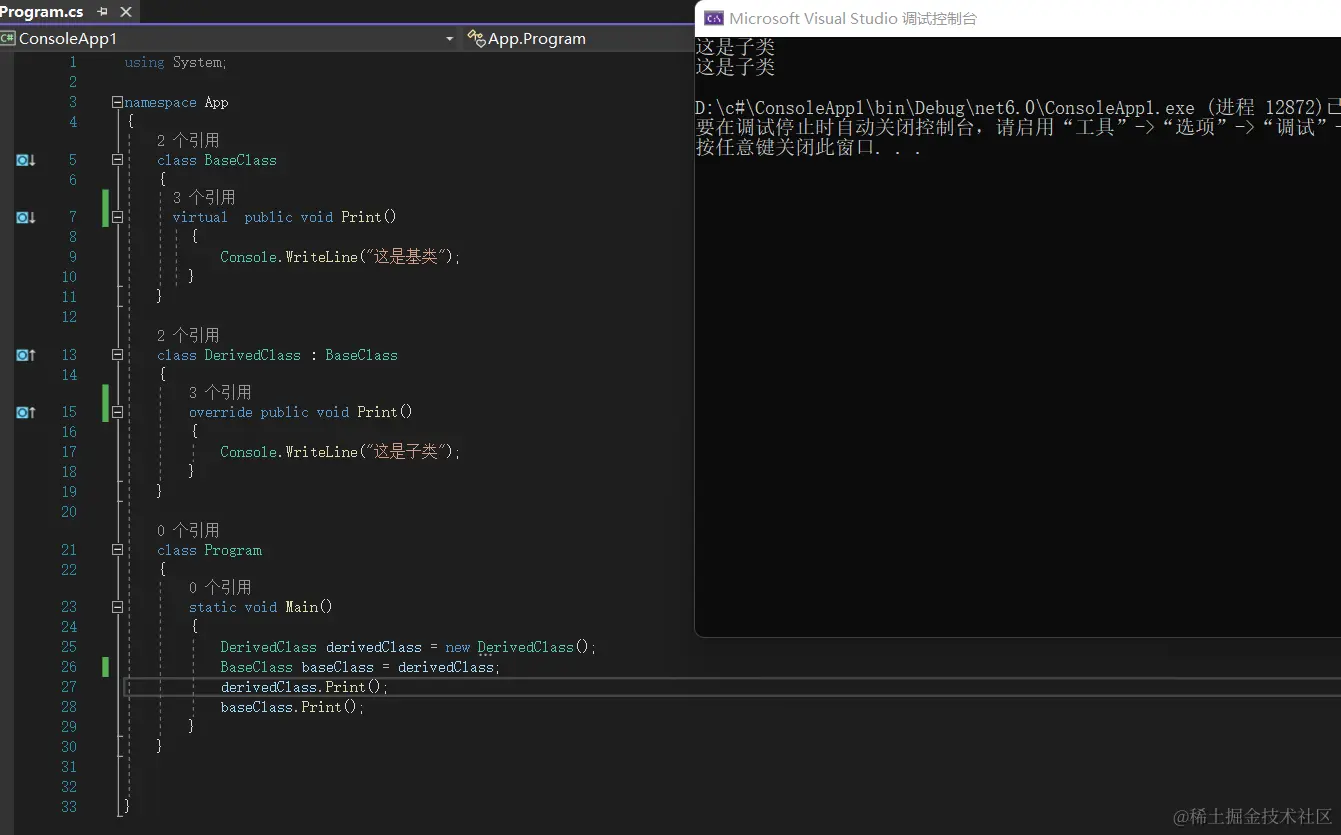Image resolution: width=1341 pixels, height=835 pixels.
Task: Click 'baseClass.Print();' on line 28
Action: click(292, 707)
